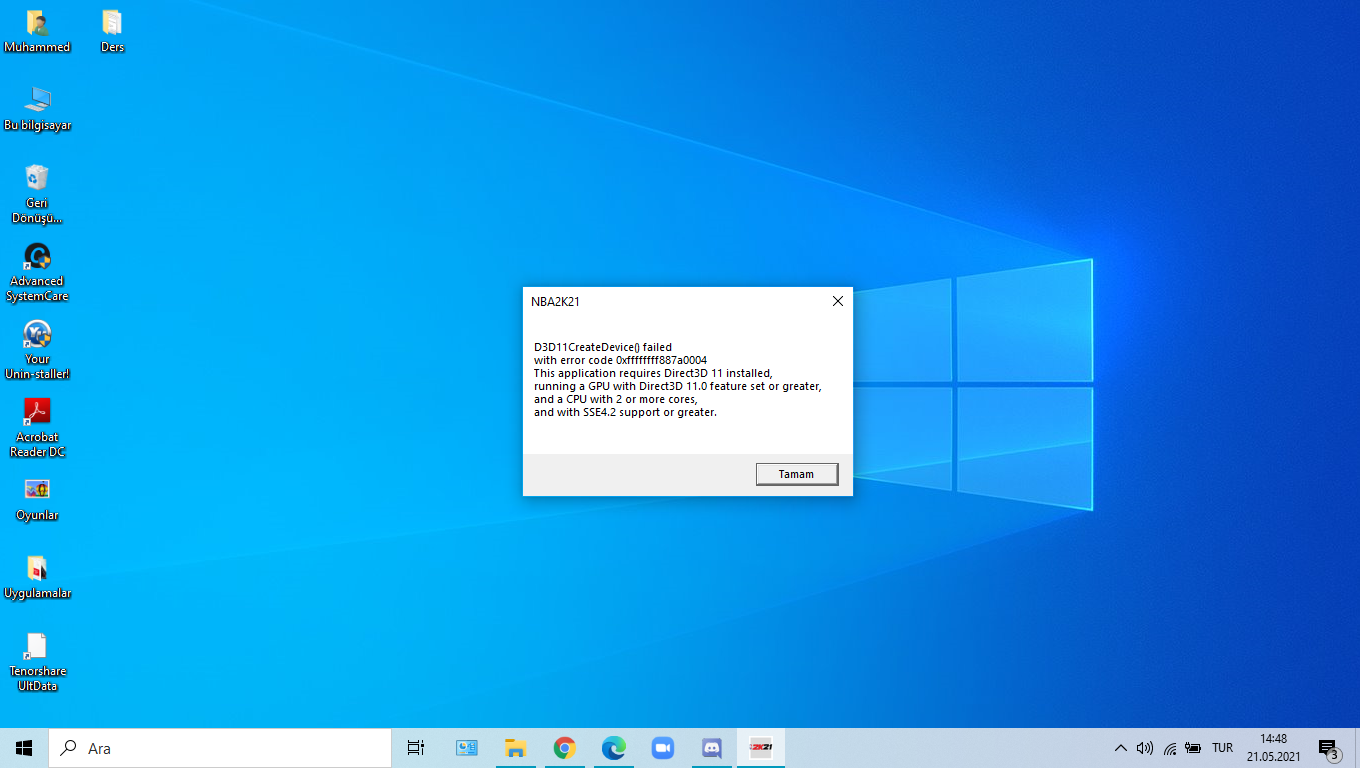Select the Bu bilgisayar desktop icon
1360x768 pixels.
pyautogui.click(x=37, y=109)
